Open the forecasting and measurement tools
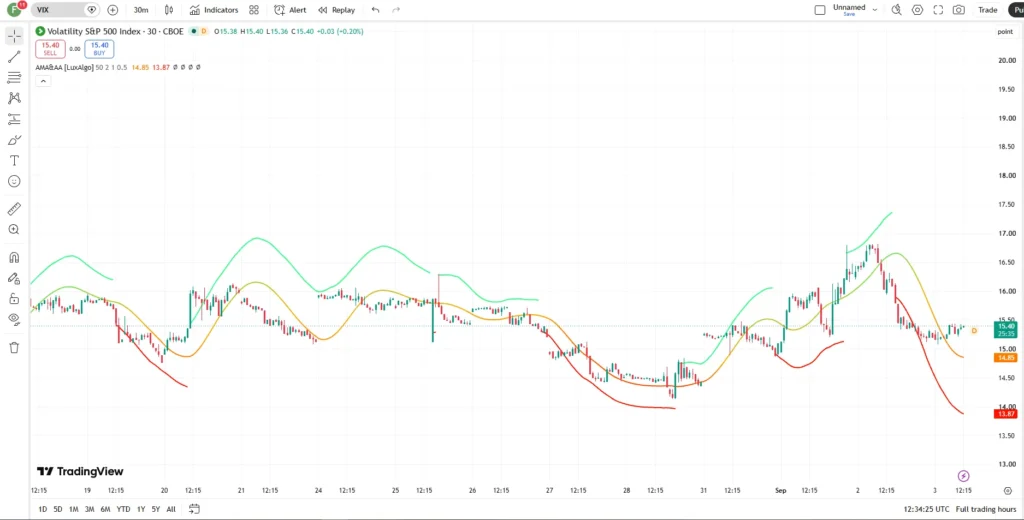 (x=14, y=119)
